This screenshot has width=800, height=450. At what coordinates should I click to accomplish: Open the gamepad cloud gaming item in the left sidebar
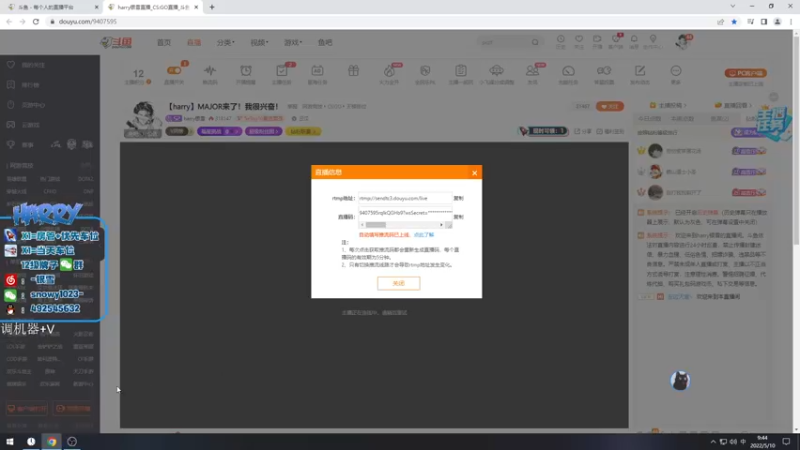pyautogui.click(x=23, y=124)
